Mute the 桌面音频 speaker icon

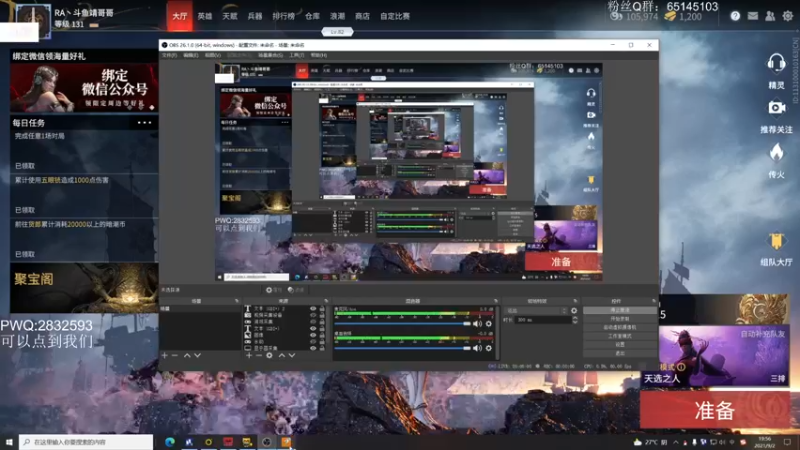pos(477,348)
